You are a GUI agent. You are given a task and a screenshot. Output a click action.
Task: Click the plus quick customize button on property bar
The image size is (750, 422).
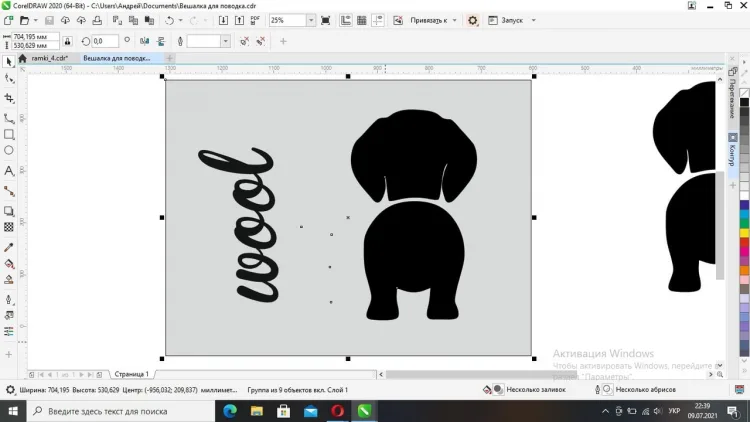click(283, 42)
